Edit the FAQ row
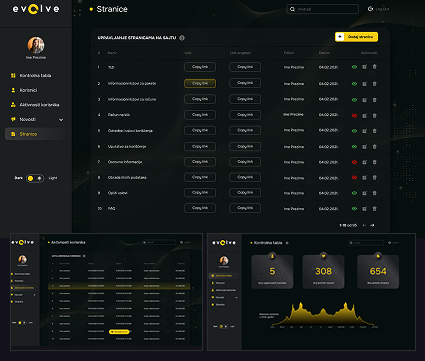Screen dimensions: 425x361 (x=364, y=209)
